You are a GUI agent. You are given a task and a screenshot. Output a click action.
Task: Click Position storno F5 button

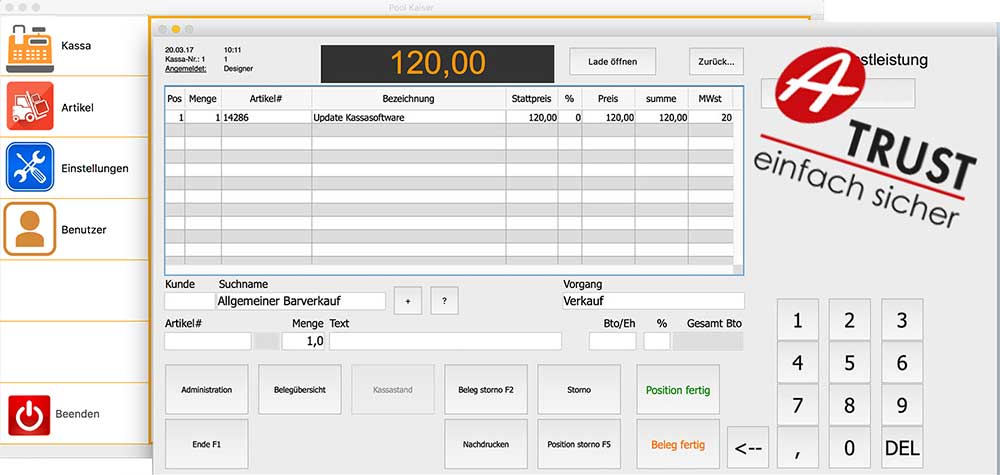579,444
